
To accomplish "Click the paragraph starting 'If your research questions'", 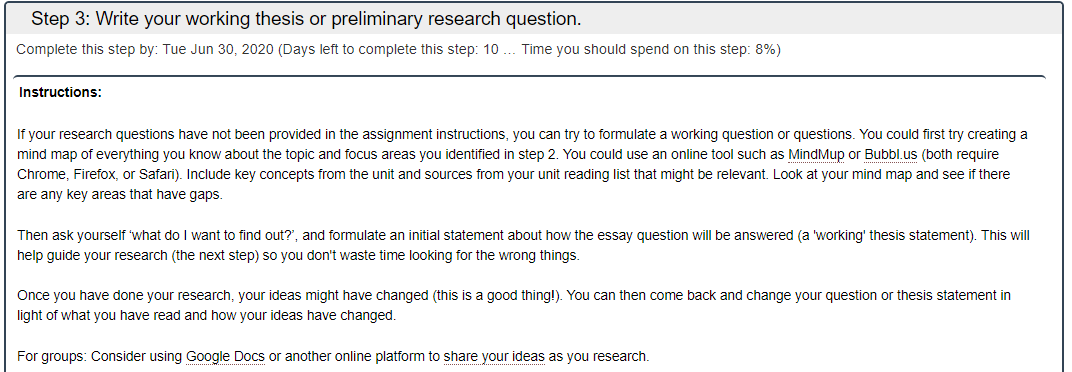I will [522, 164].
